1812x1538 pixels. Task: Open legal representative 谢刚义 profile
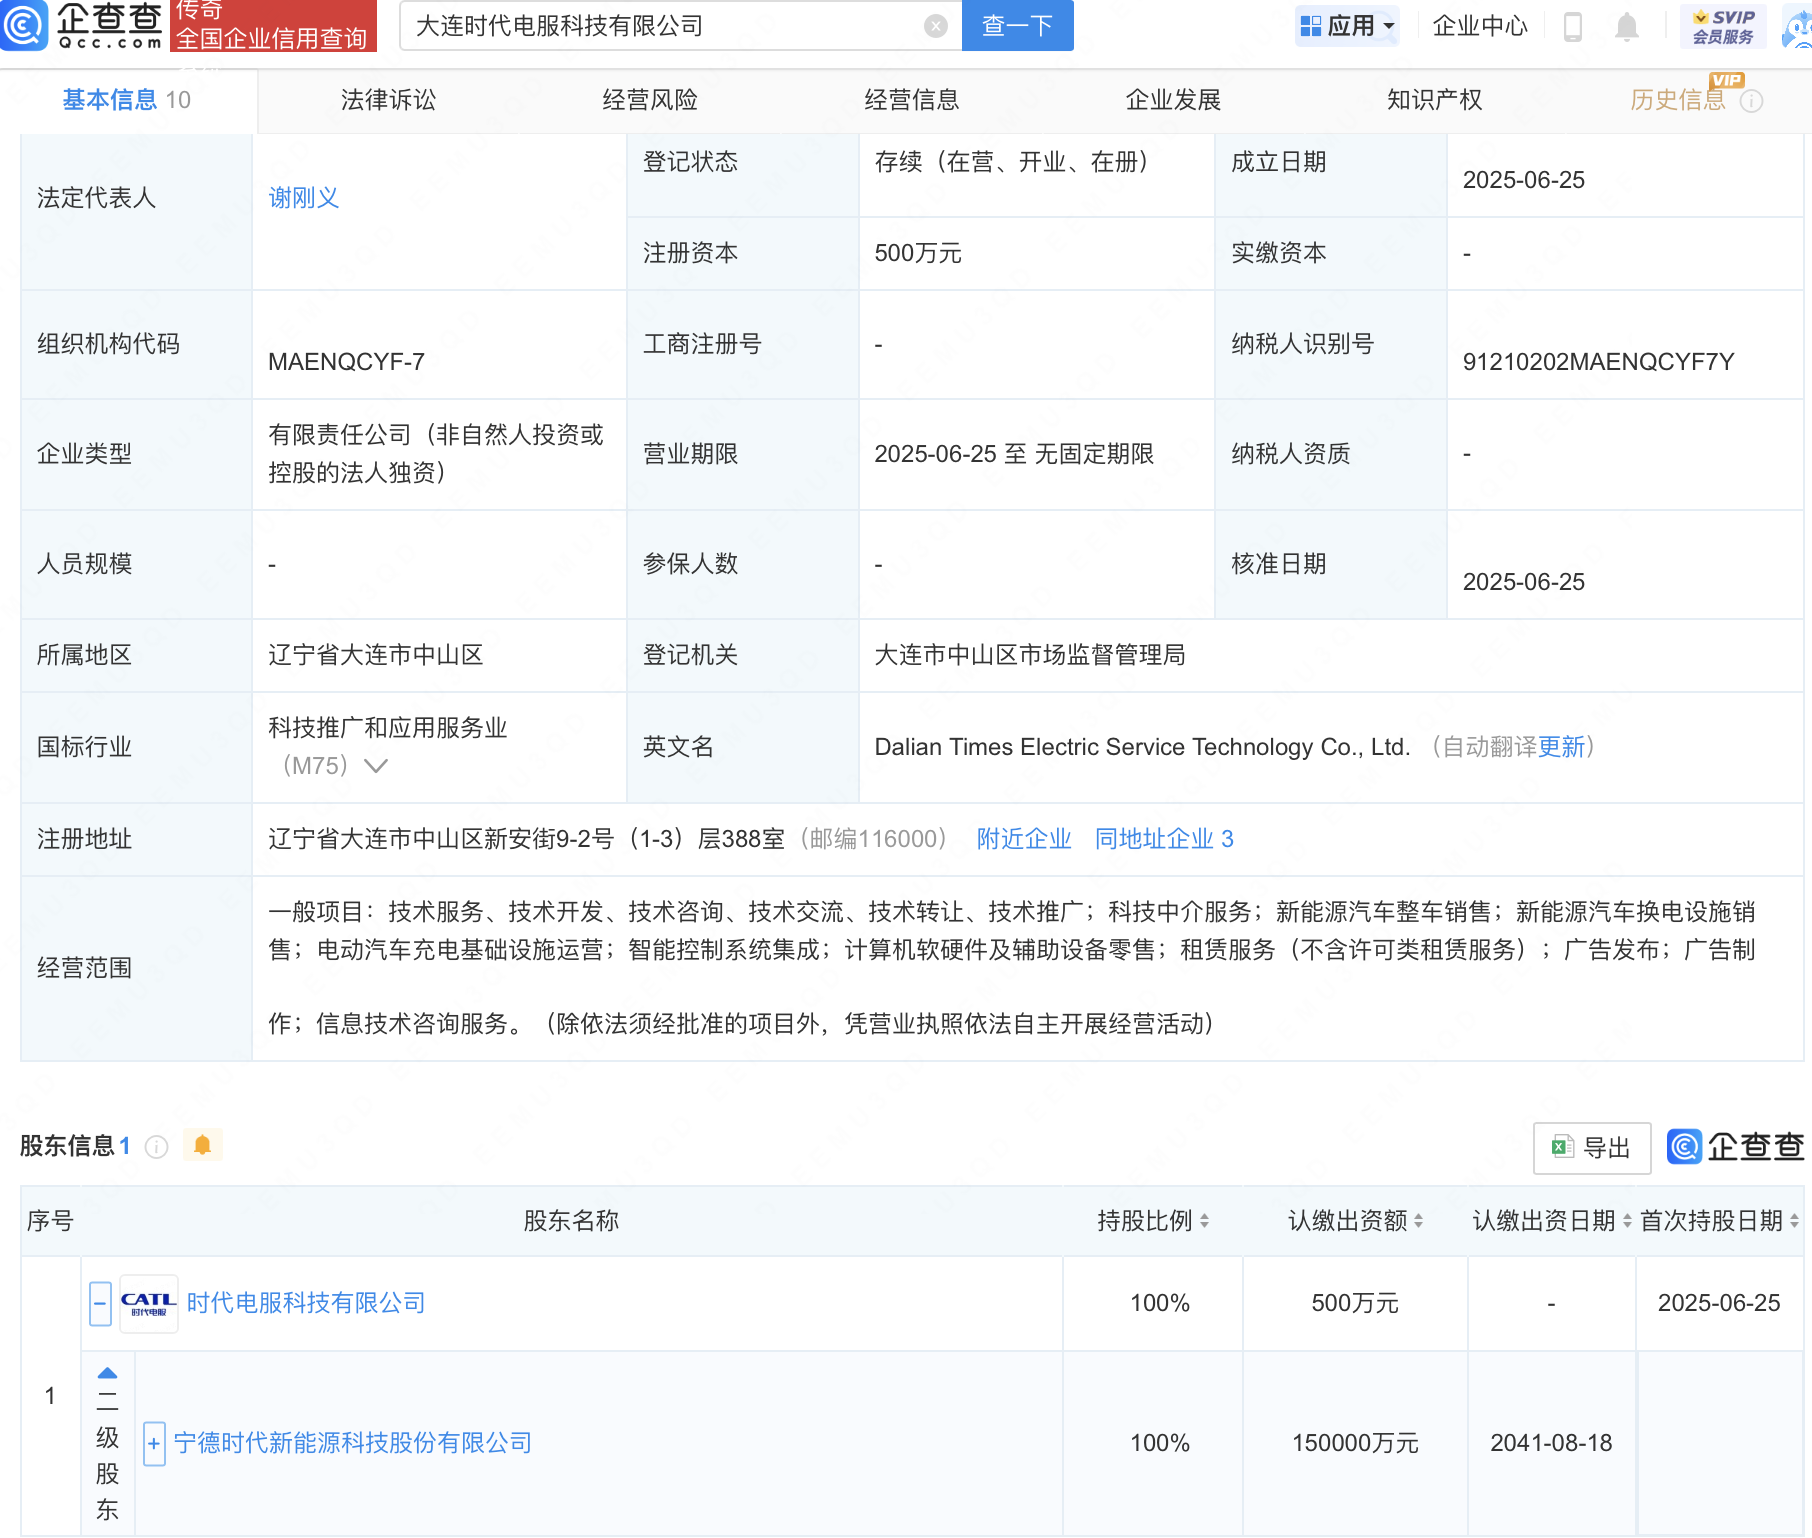(304, 198)
